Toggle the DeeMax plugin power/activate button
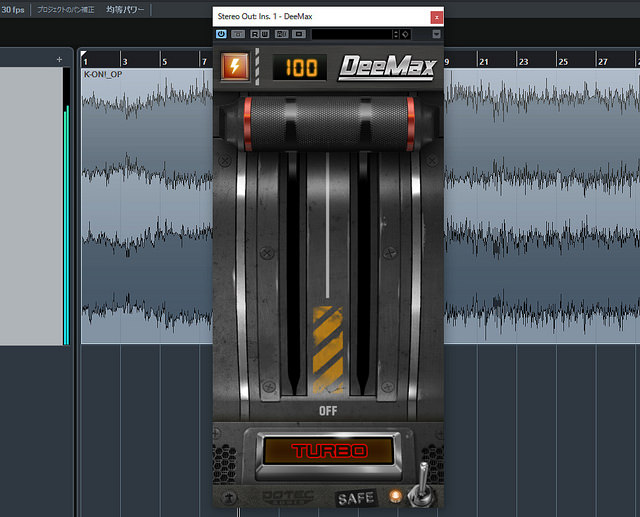This screenshot has width=640, height=517. (x=221, y=34)
